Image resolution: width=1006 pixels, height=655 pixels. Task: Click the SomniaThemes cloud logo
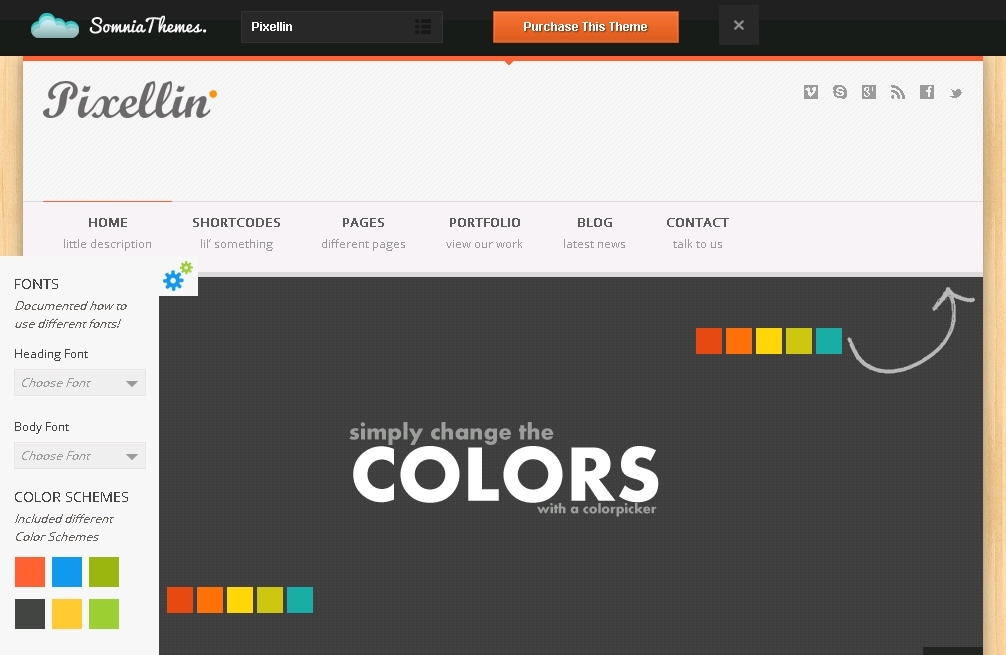(119, 26)
